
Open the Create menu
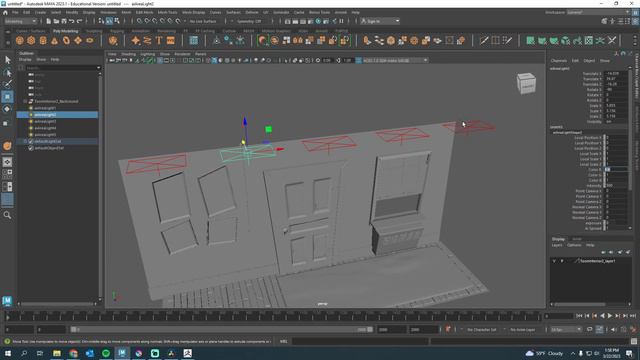point(40,13)
